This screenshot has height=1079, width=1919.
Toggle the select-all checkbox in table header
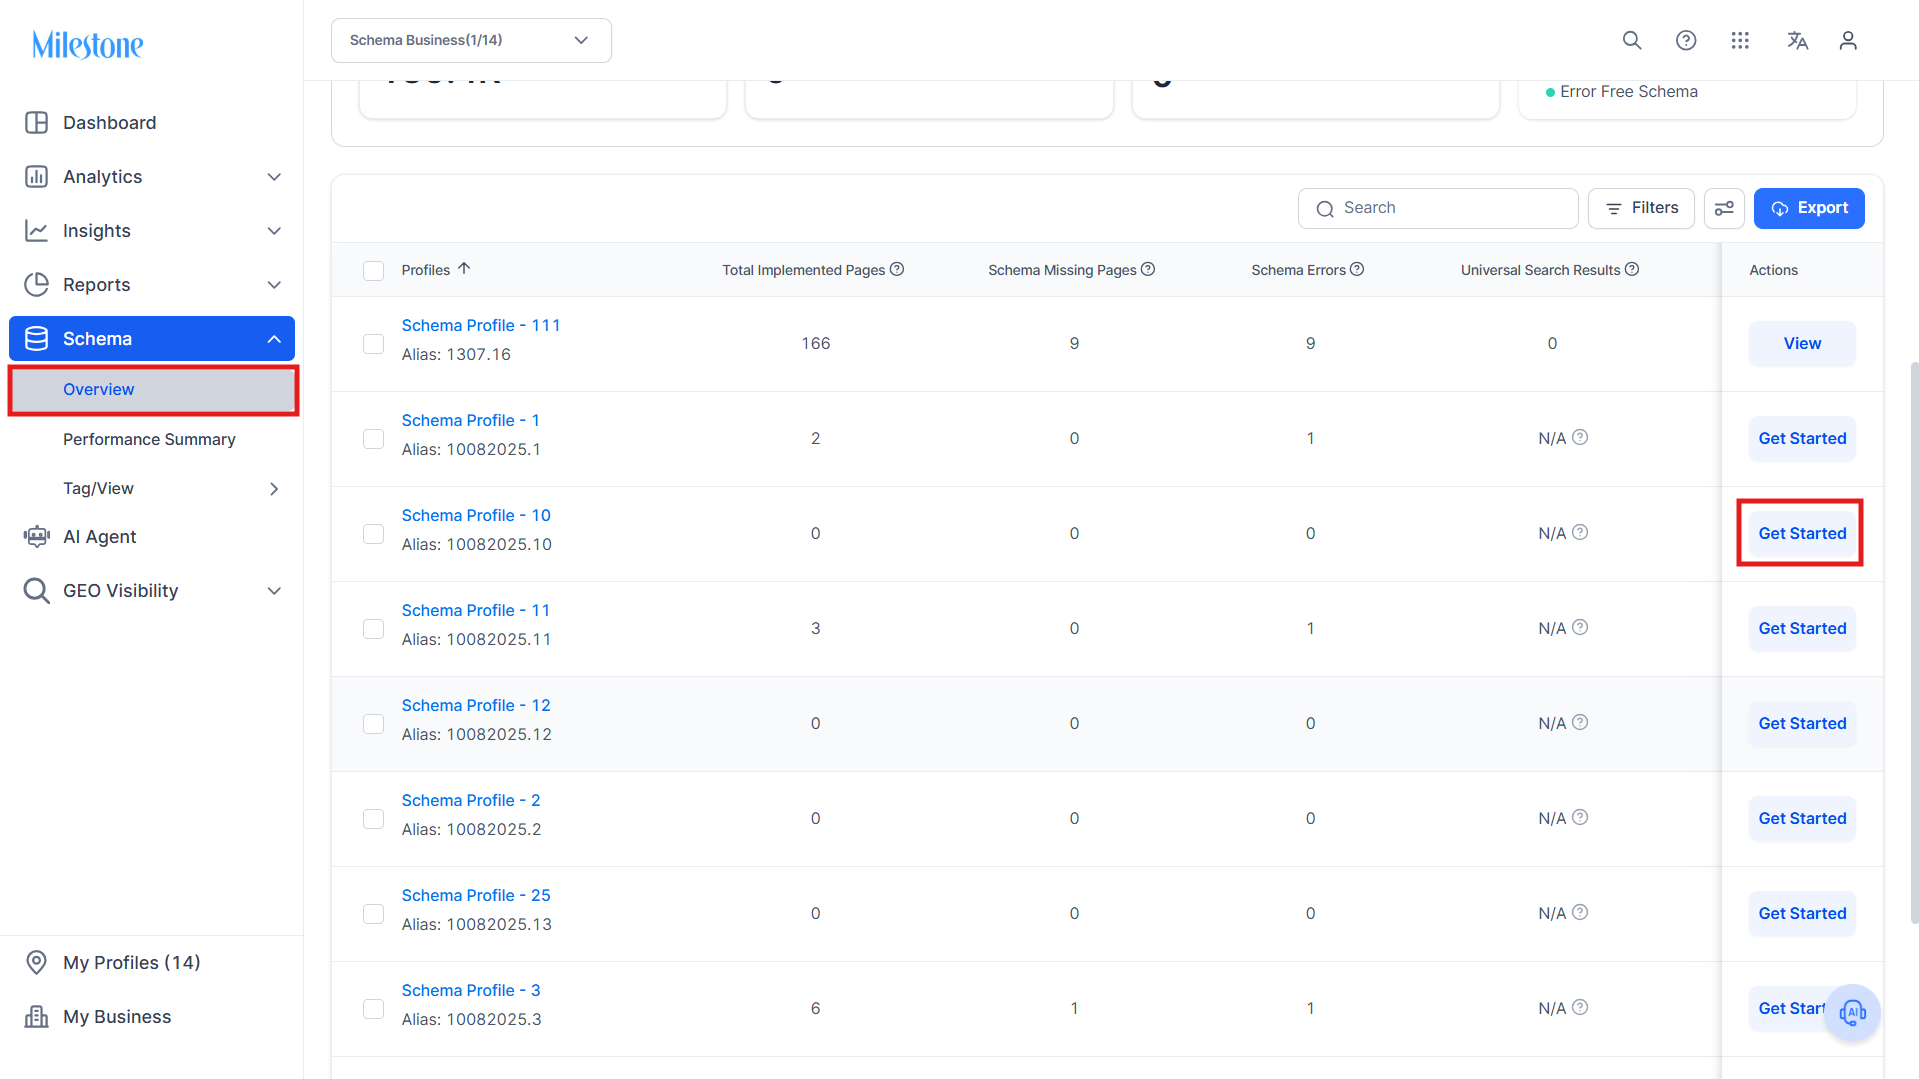click(373, 271)
